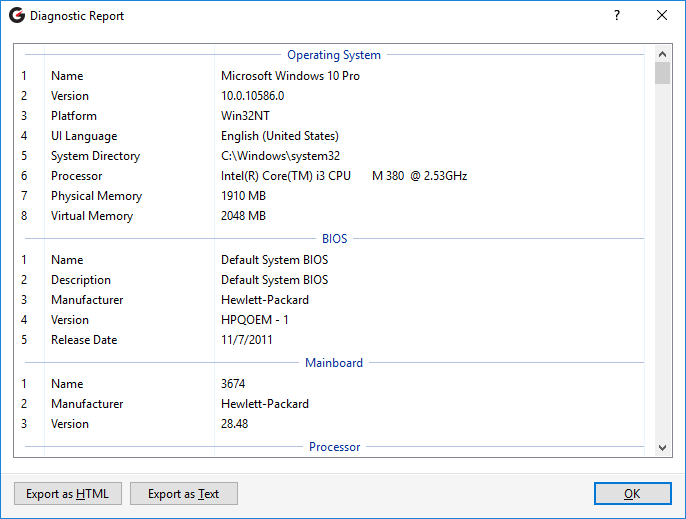Image resolution: width=686 pixels, height=519 pixels.
Task: Select the Mainboard name value 3674
Action: pyautogui.click(x=233, y=384)
